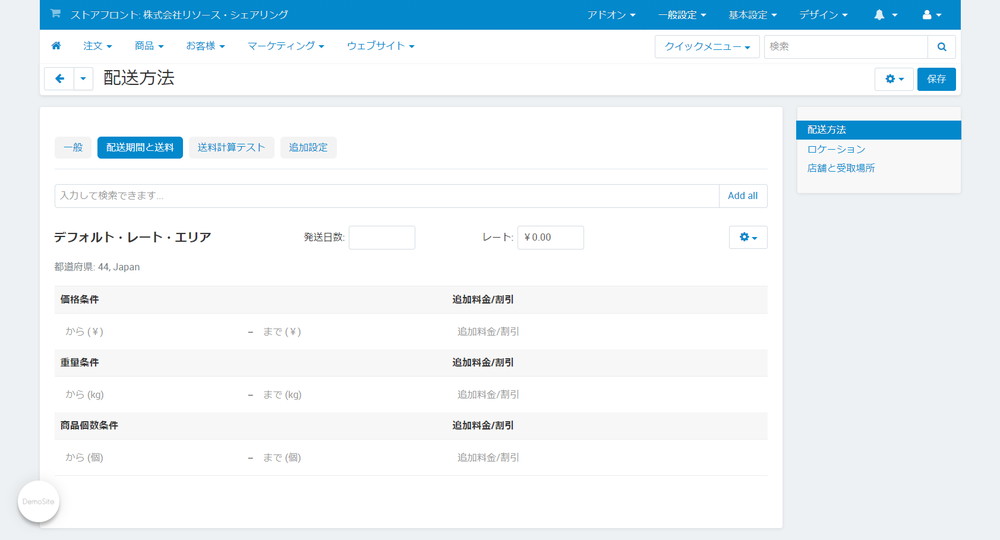Switch to the 送料計算テスト tab
This screenshot has width=1000, height=540.
[x=232, y=147]
